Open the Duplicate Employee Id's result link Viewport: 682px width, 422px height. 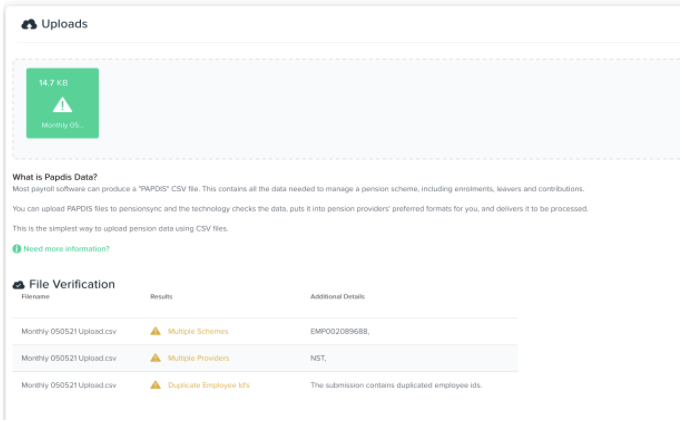click(208, 385)
